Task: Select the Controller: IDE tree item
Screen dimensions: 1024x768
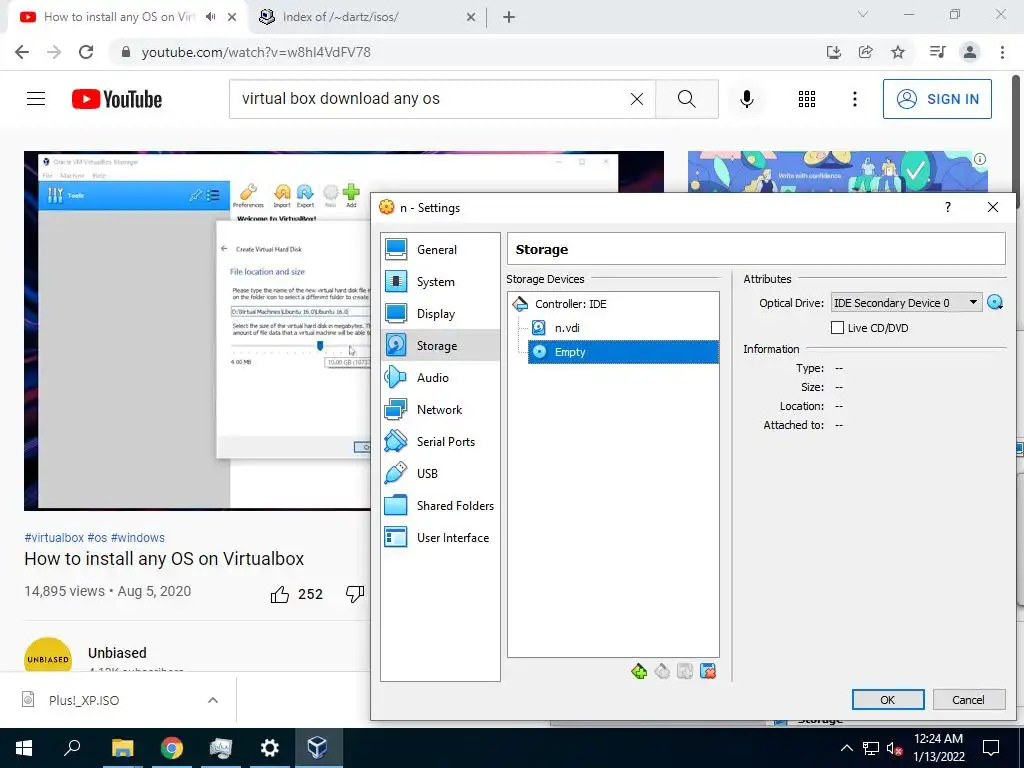Action: click(x=570, y=304)
